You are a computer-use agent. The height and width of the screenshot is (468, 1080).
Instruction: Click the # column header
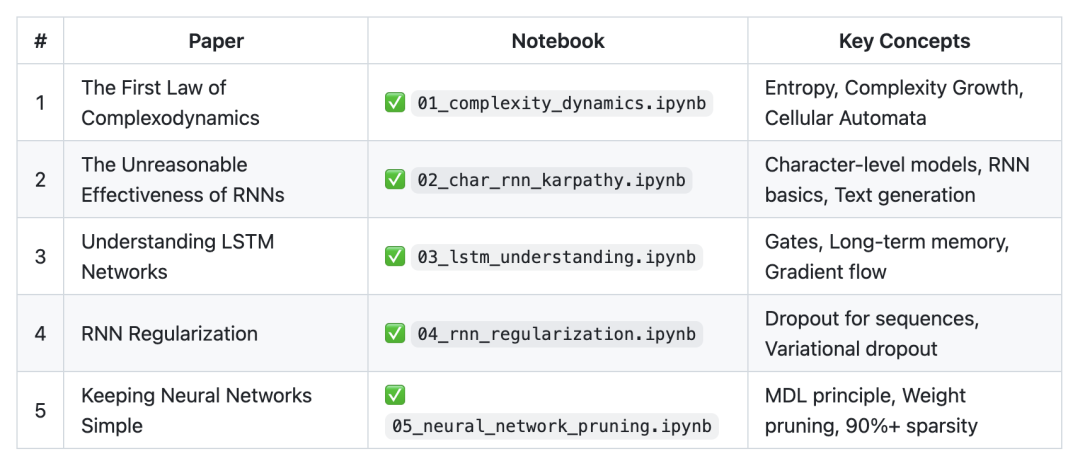click(40, 41)
